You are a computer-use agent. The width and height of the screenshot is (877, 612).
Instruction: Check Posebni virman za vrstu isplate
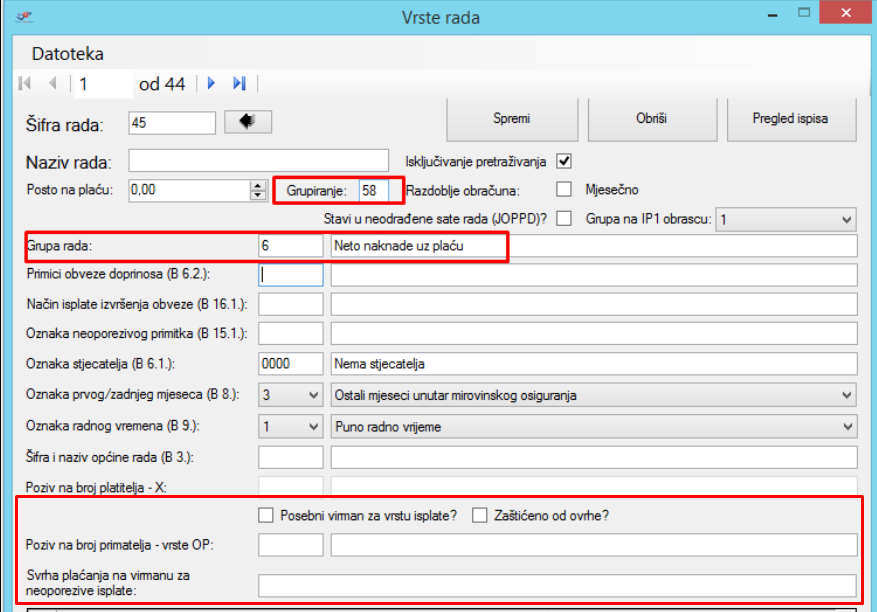[266, 515]
